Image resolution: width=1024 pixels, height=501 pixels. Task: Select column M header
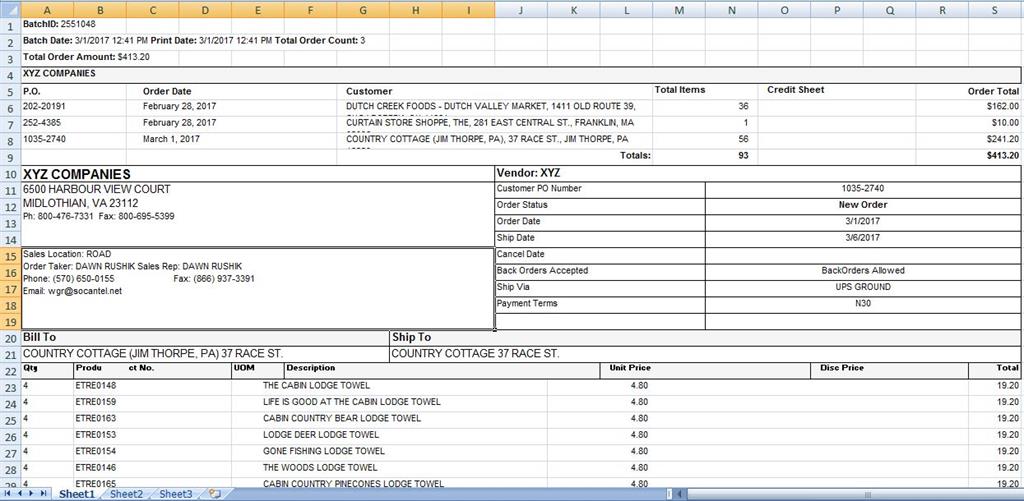pyautogui.click(x=679, y=9)
